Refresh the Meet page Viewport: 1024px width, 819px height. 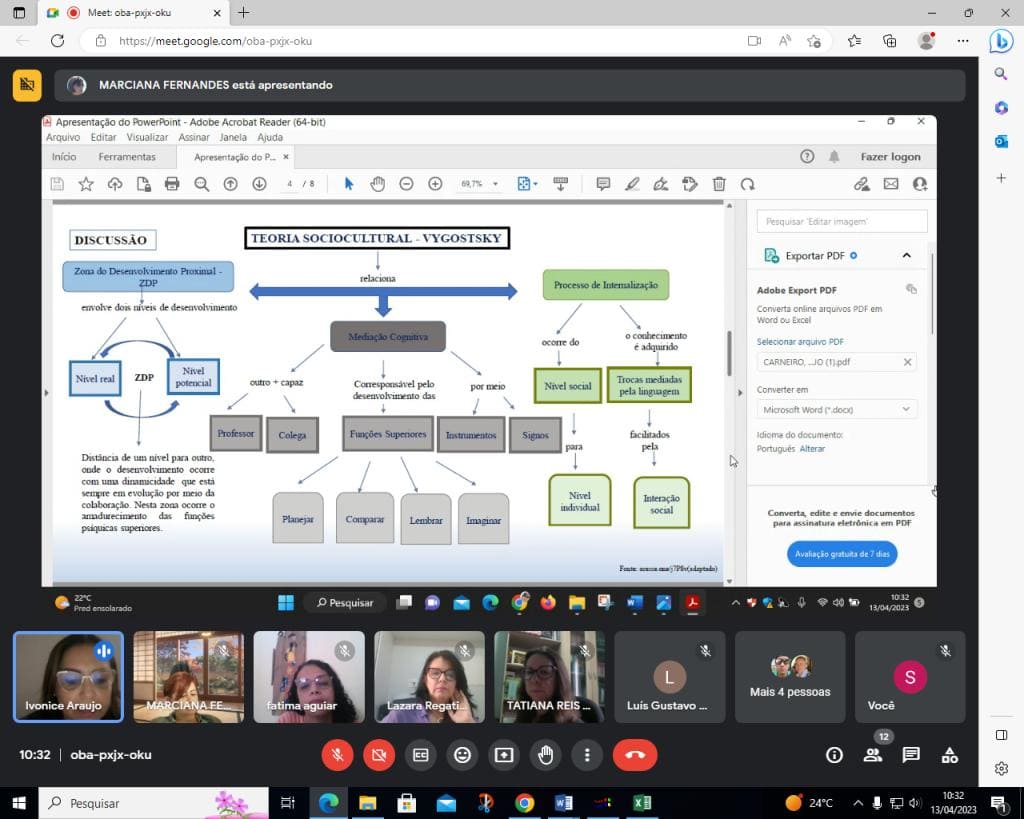pos(57,40)
